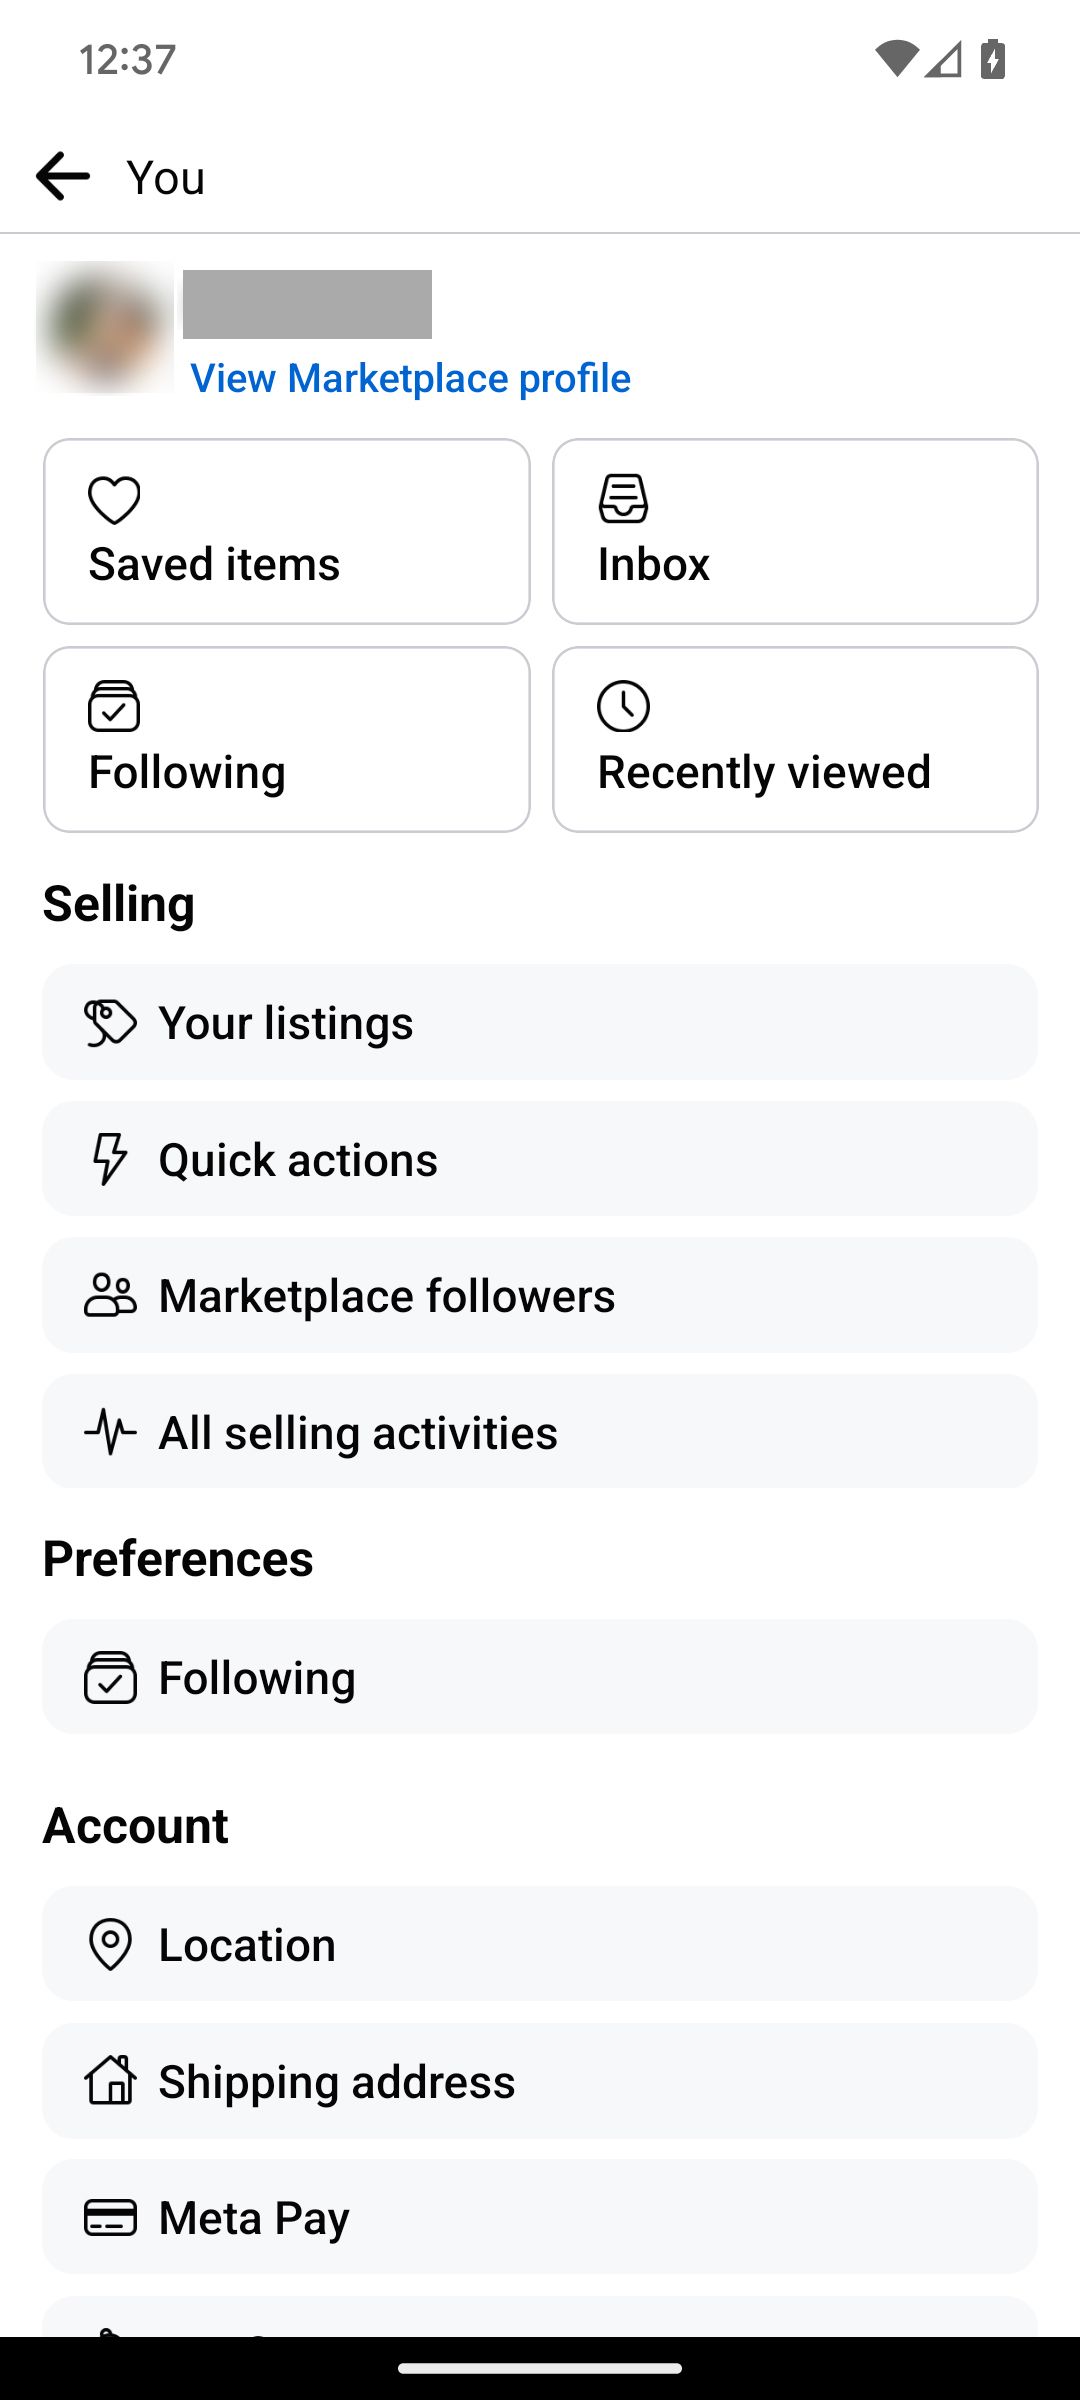Tap the house icon for Shipping address

(110, 2081)
